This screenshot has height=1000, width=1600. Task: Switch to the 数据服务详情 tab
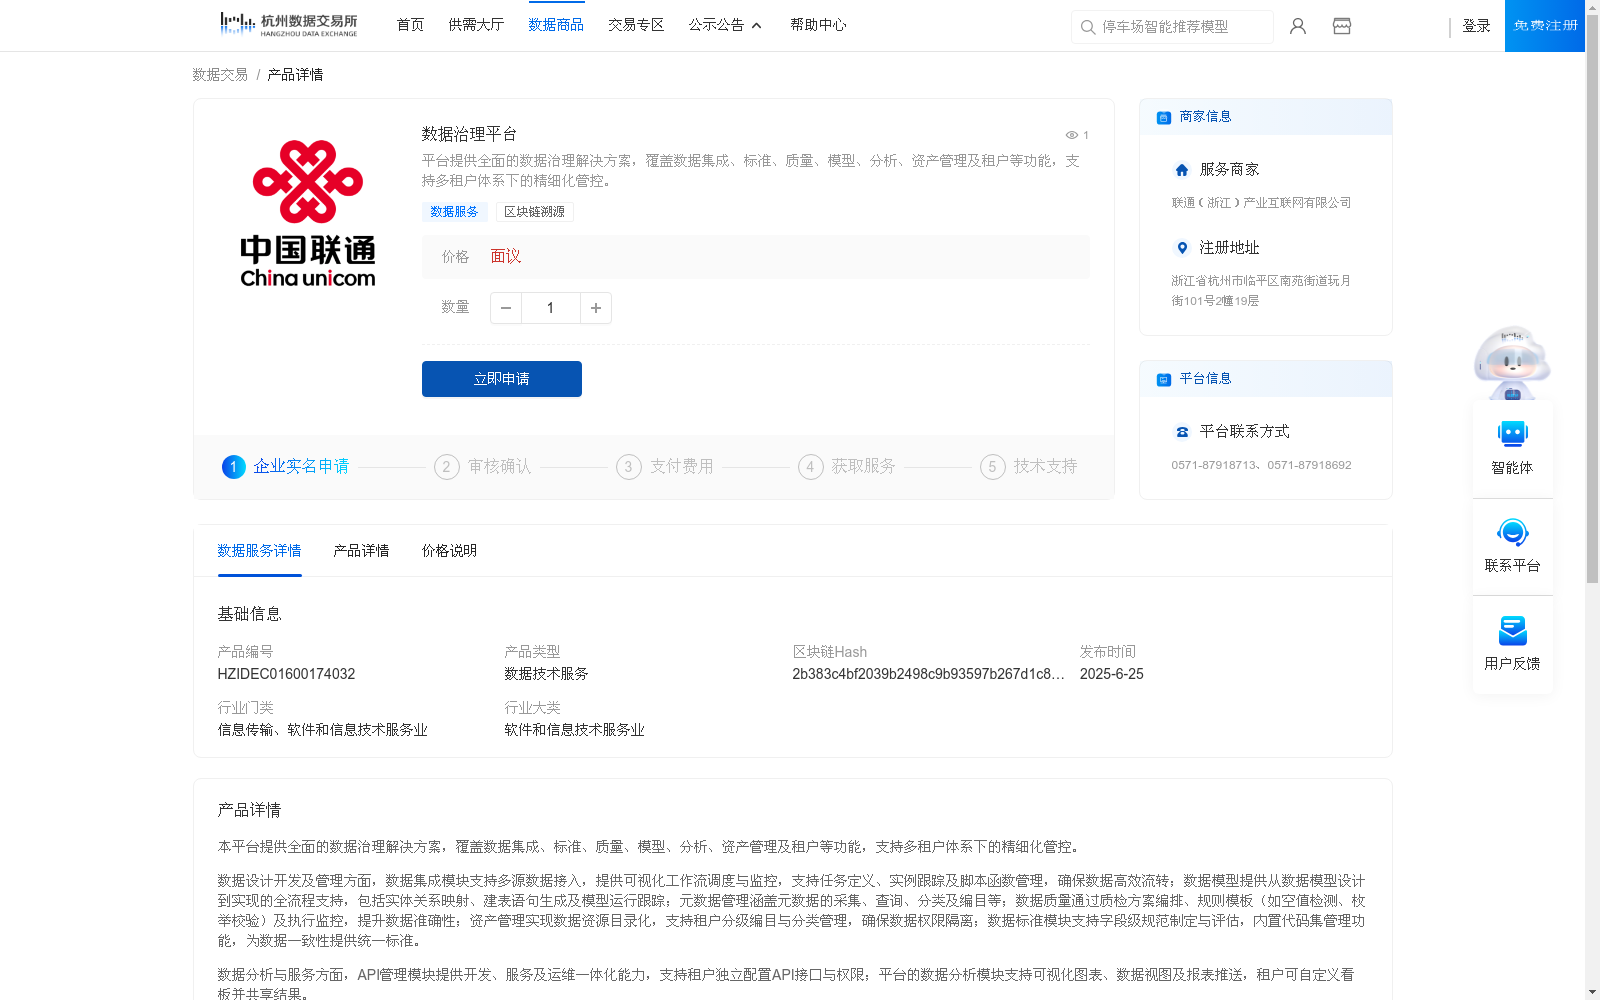coord(259,551)
